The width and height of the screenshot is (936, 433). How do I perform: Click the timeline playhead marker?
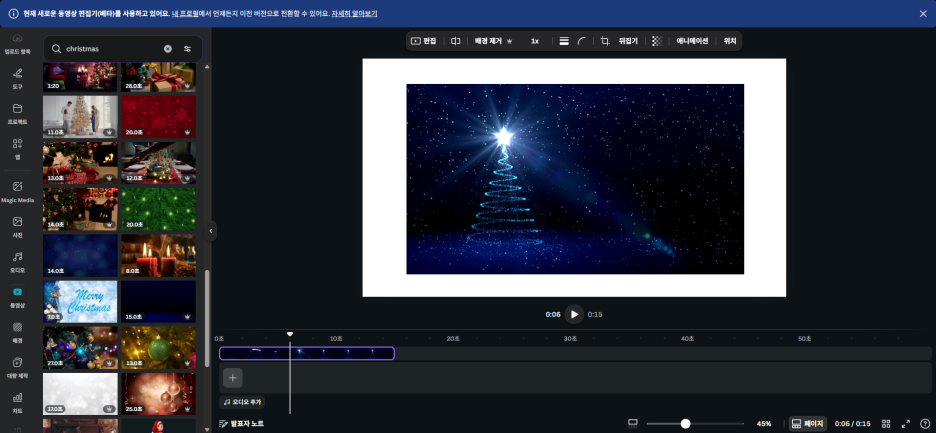coord(290,334)
